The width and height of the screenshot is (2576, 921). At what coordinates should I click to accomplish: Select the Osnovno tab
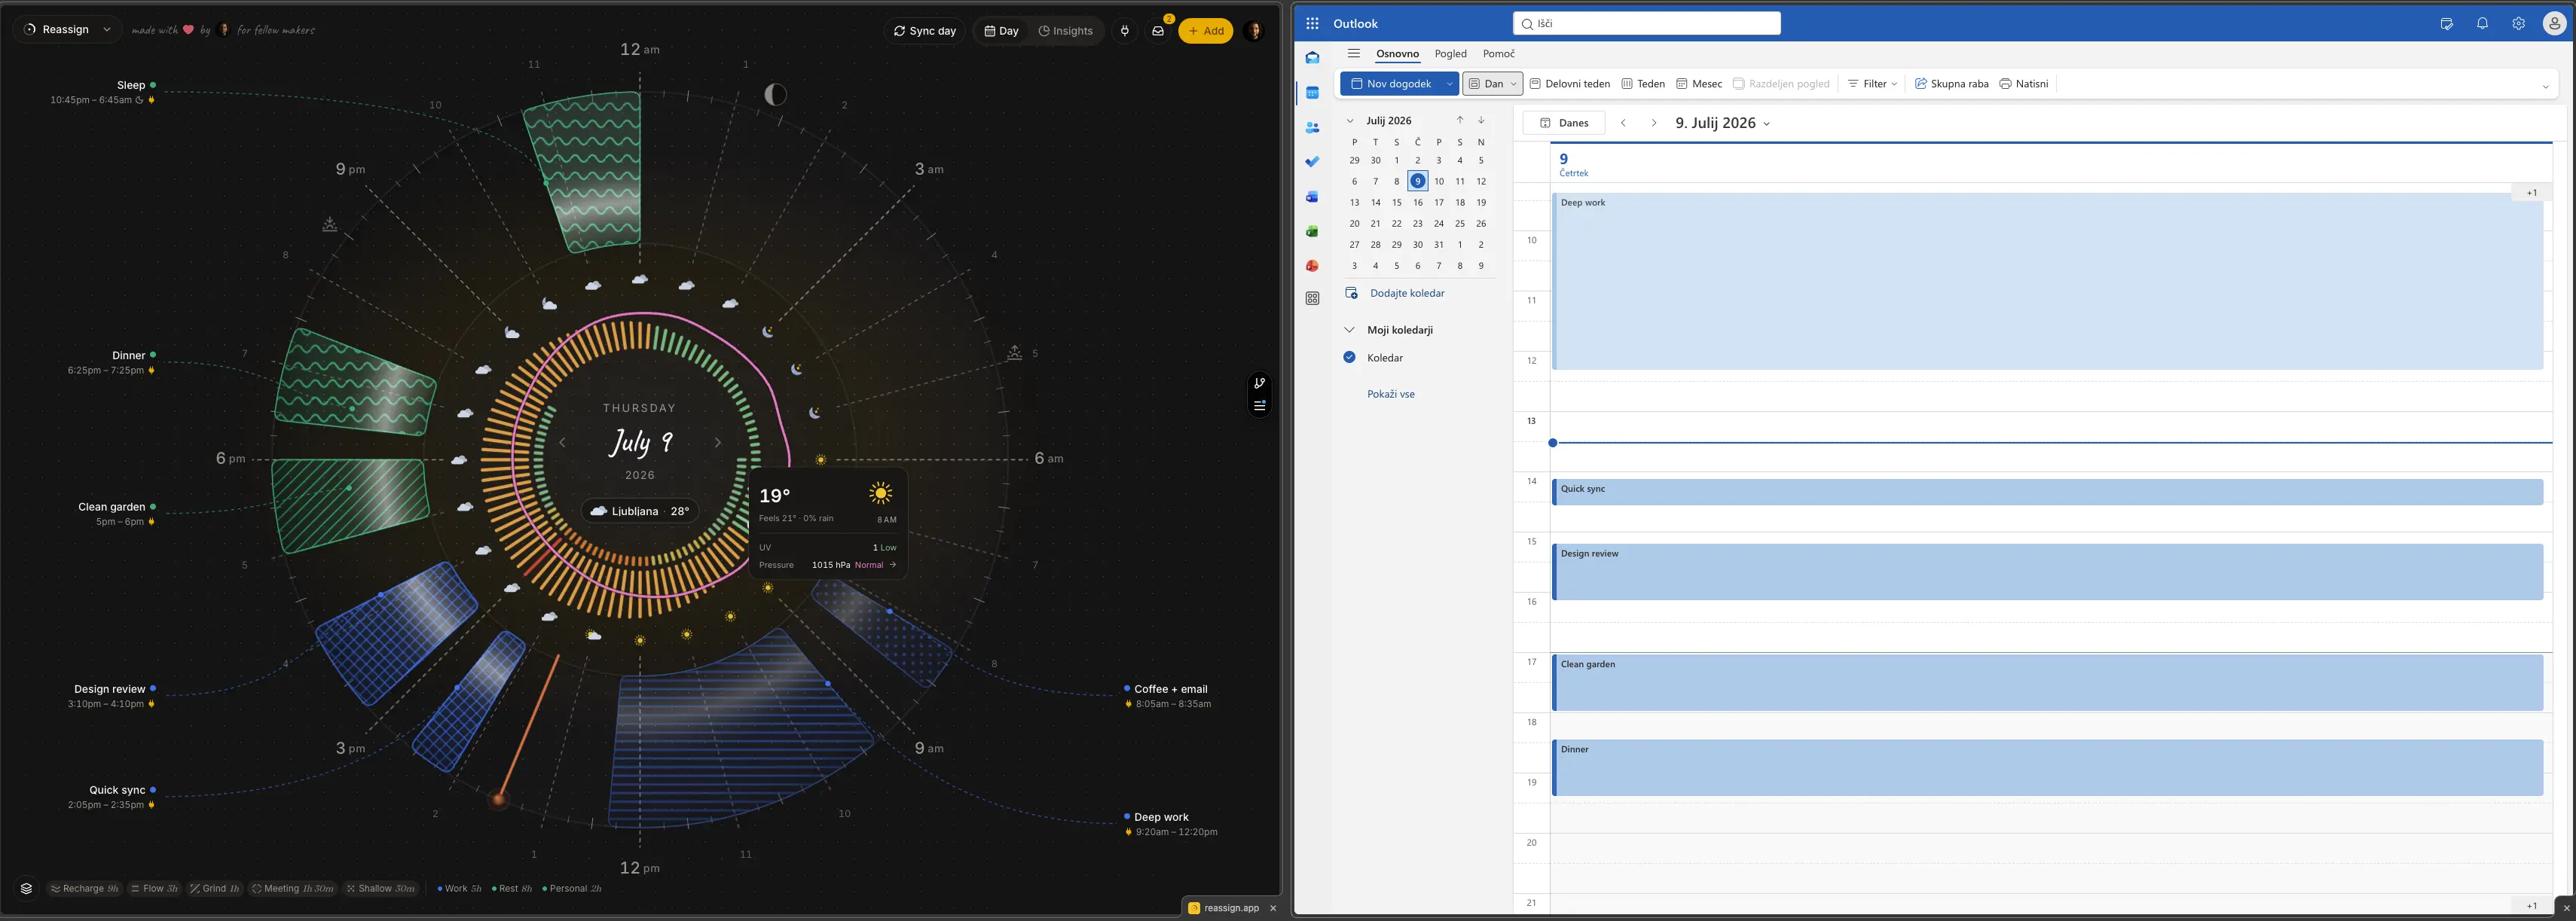point(1397,54)
